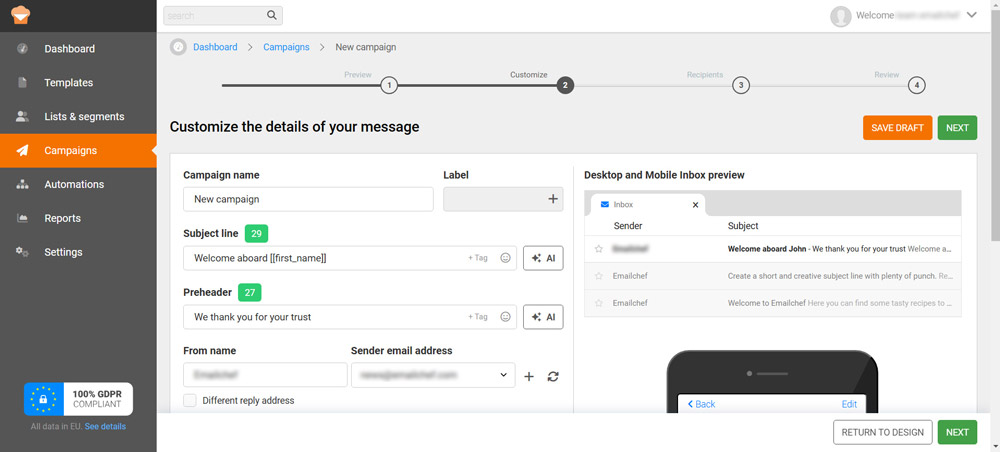Star the second Emailchef preview message
Screen dimensions: 1000x452
click(x=599, y=303)
